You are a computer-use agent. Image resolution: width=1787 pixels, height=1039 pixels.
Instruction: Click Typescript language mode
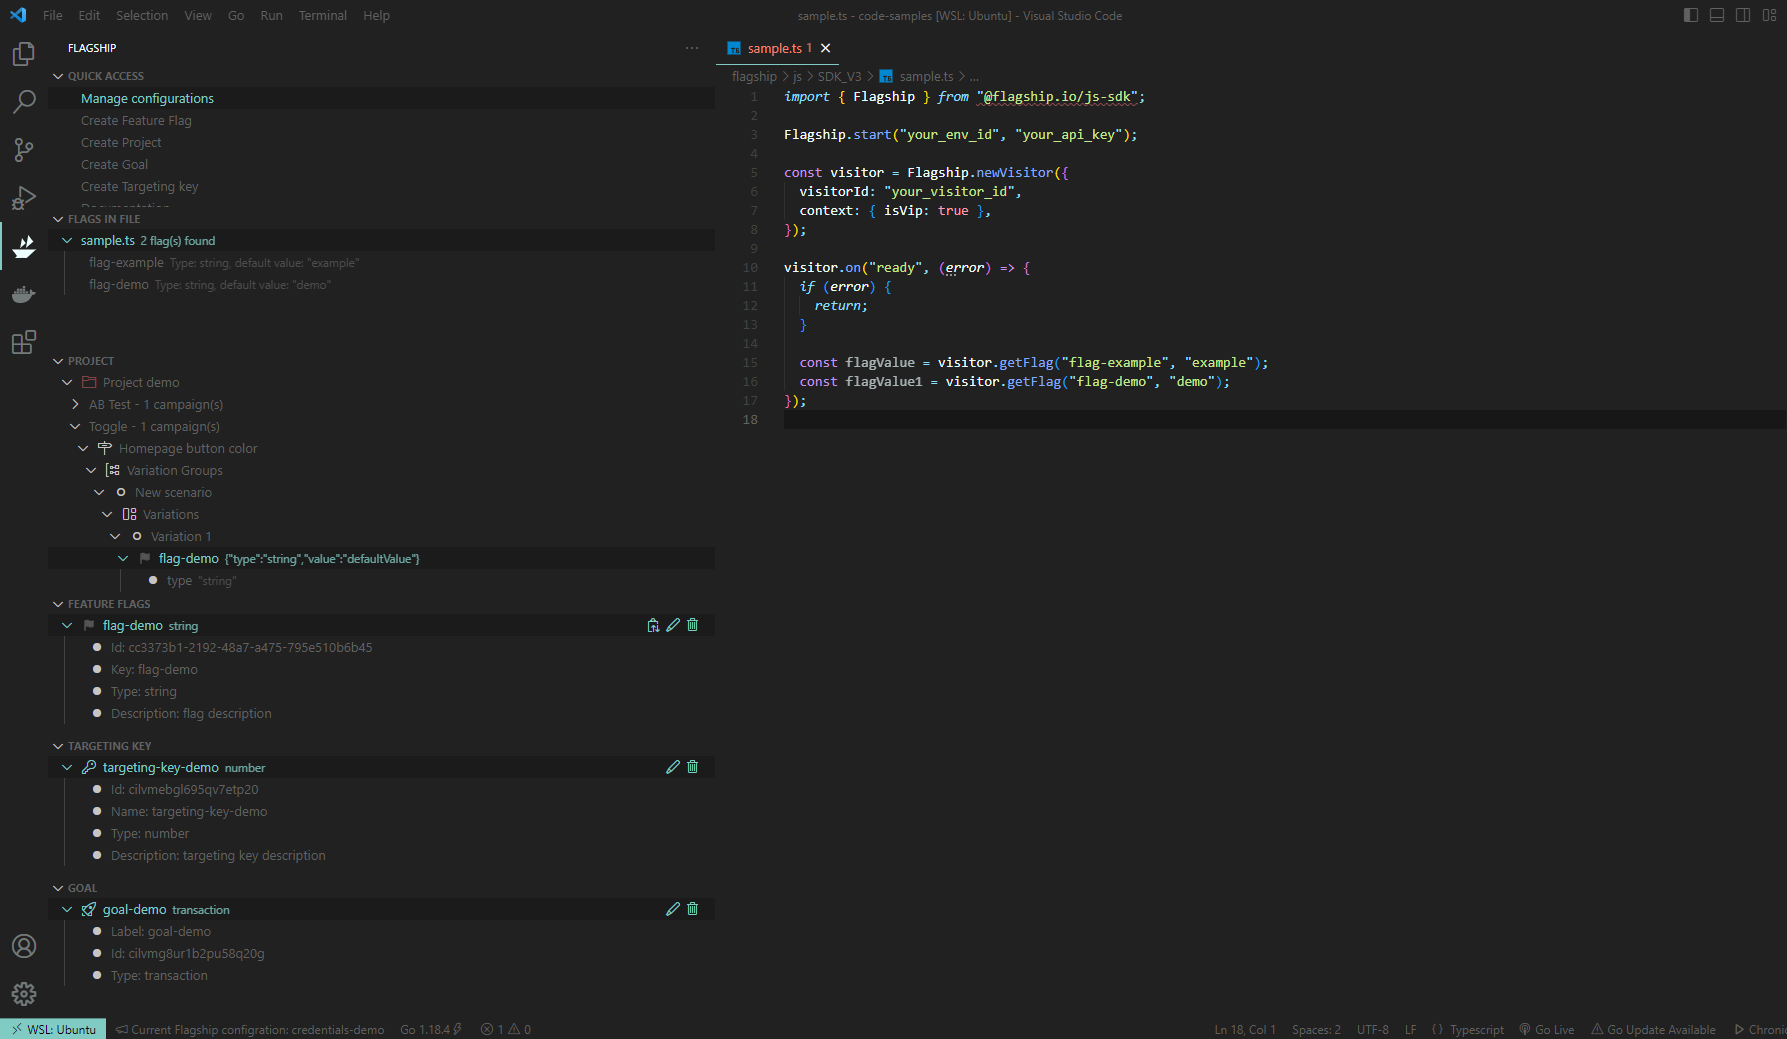pyautogui.click(x=1476, y=1029)
